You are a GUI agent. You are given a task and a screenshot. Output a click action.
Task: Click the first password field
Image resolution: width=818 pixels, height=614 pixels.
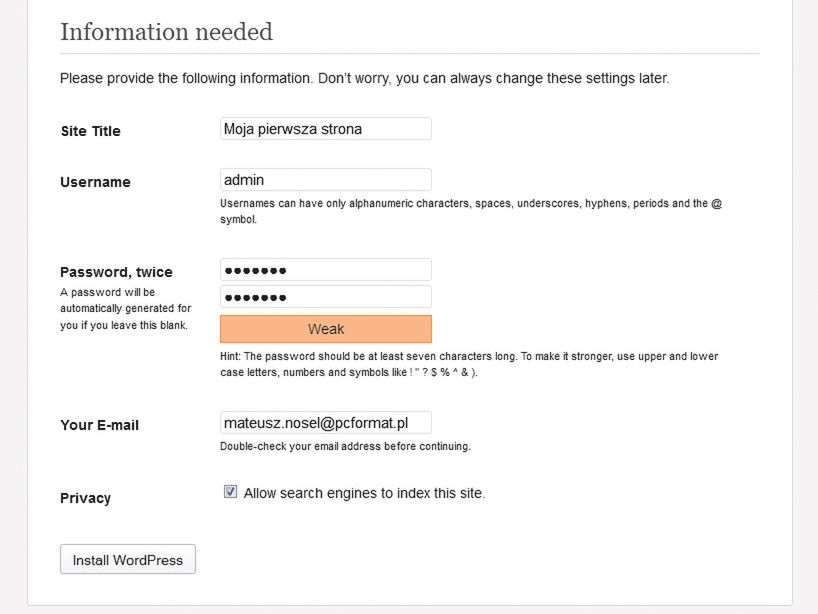point(325,270)
